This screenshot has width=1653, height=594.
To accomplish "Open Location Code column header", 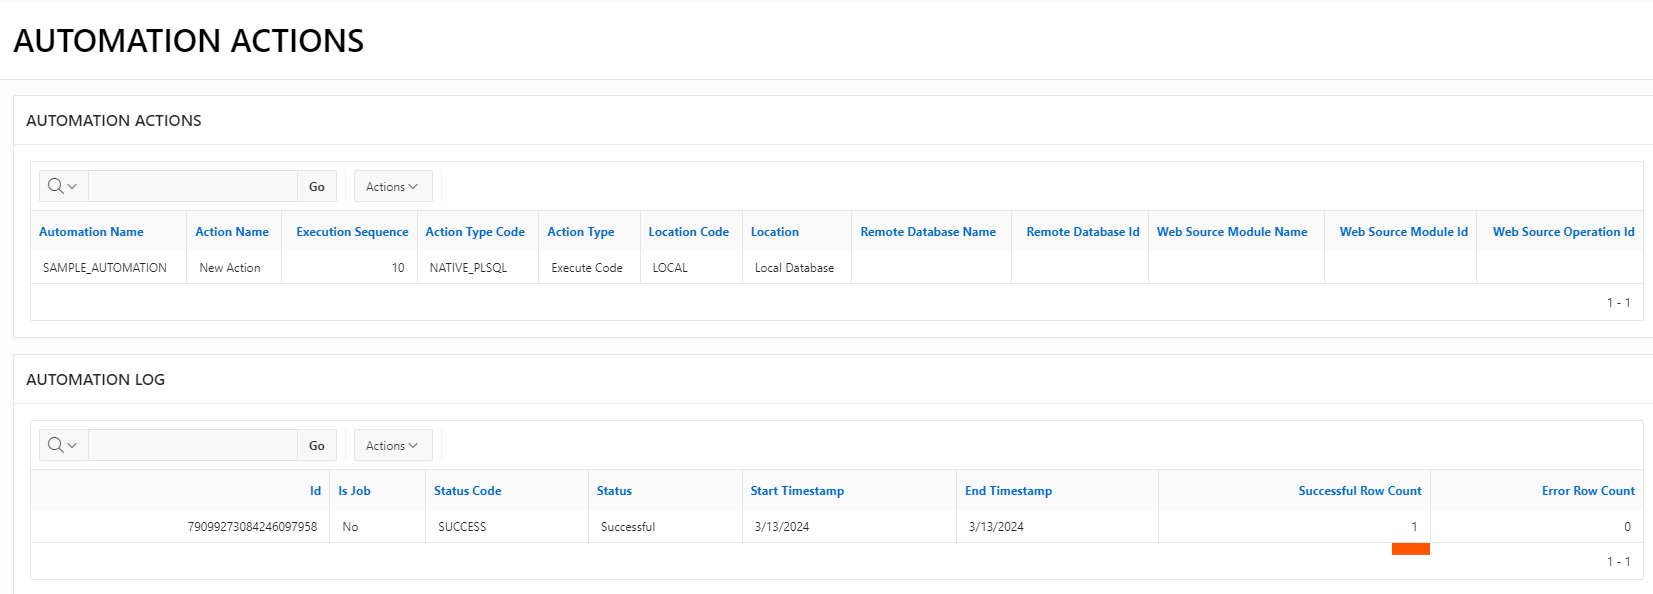I will [688, 231].
